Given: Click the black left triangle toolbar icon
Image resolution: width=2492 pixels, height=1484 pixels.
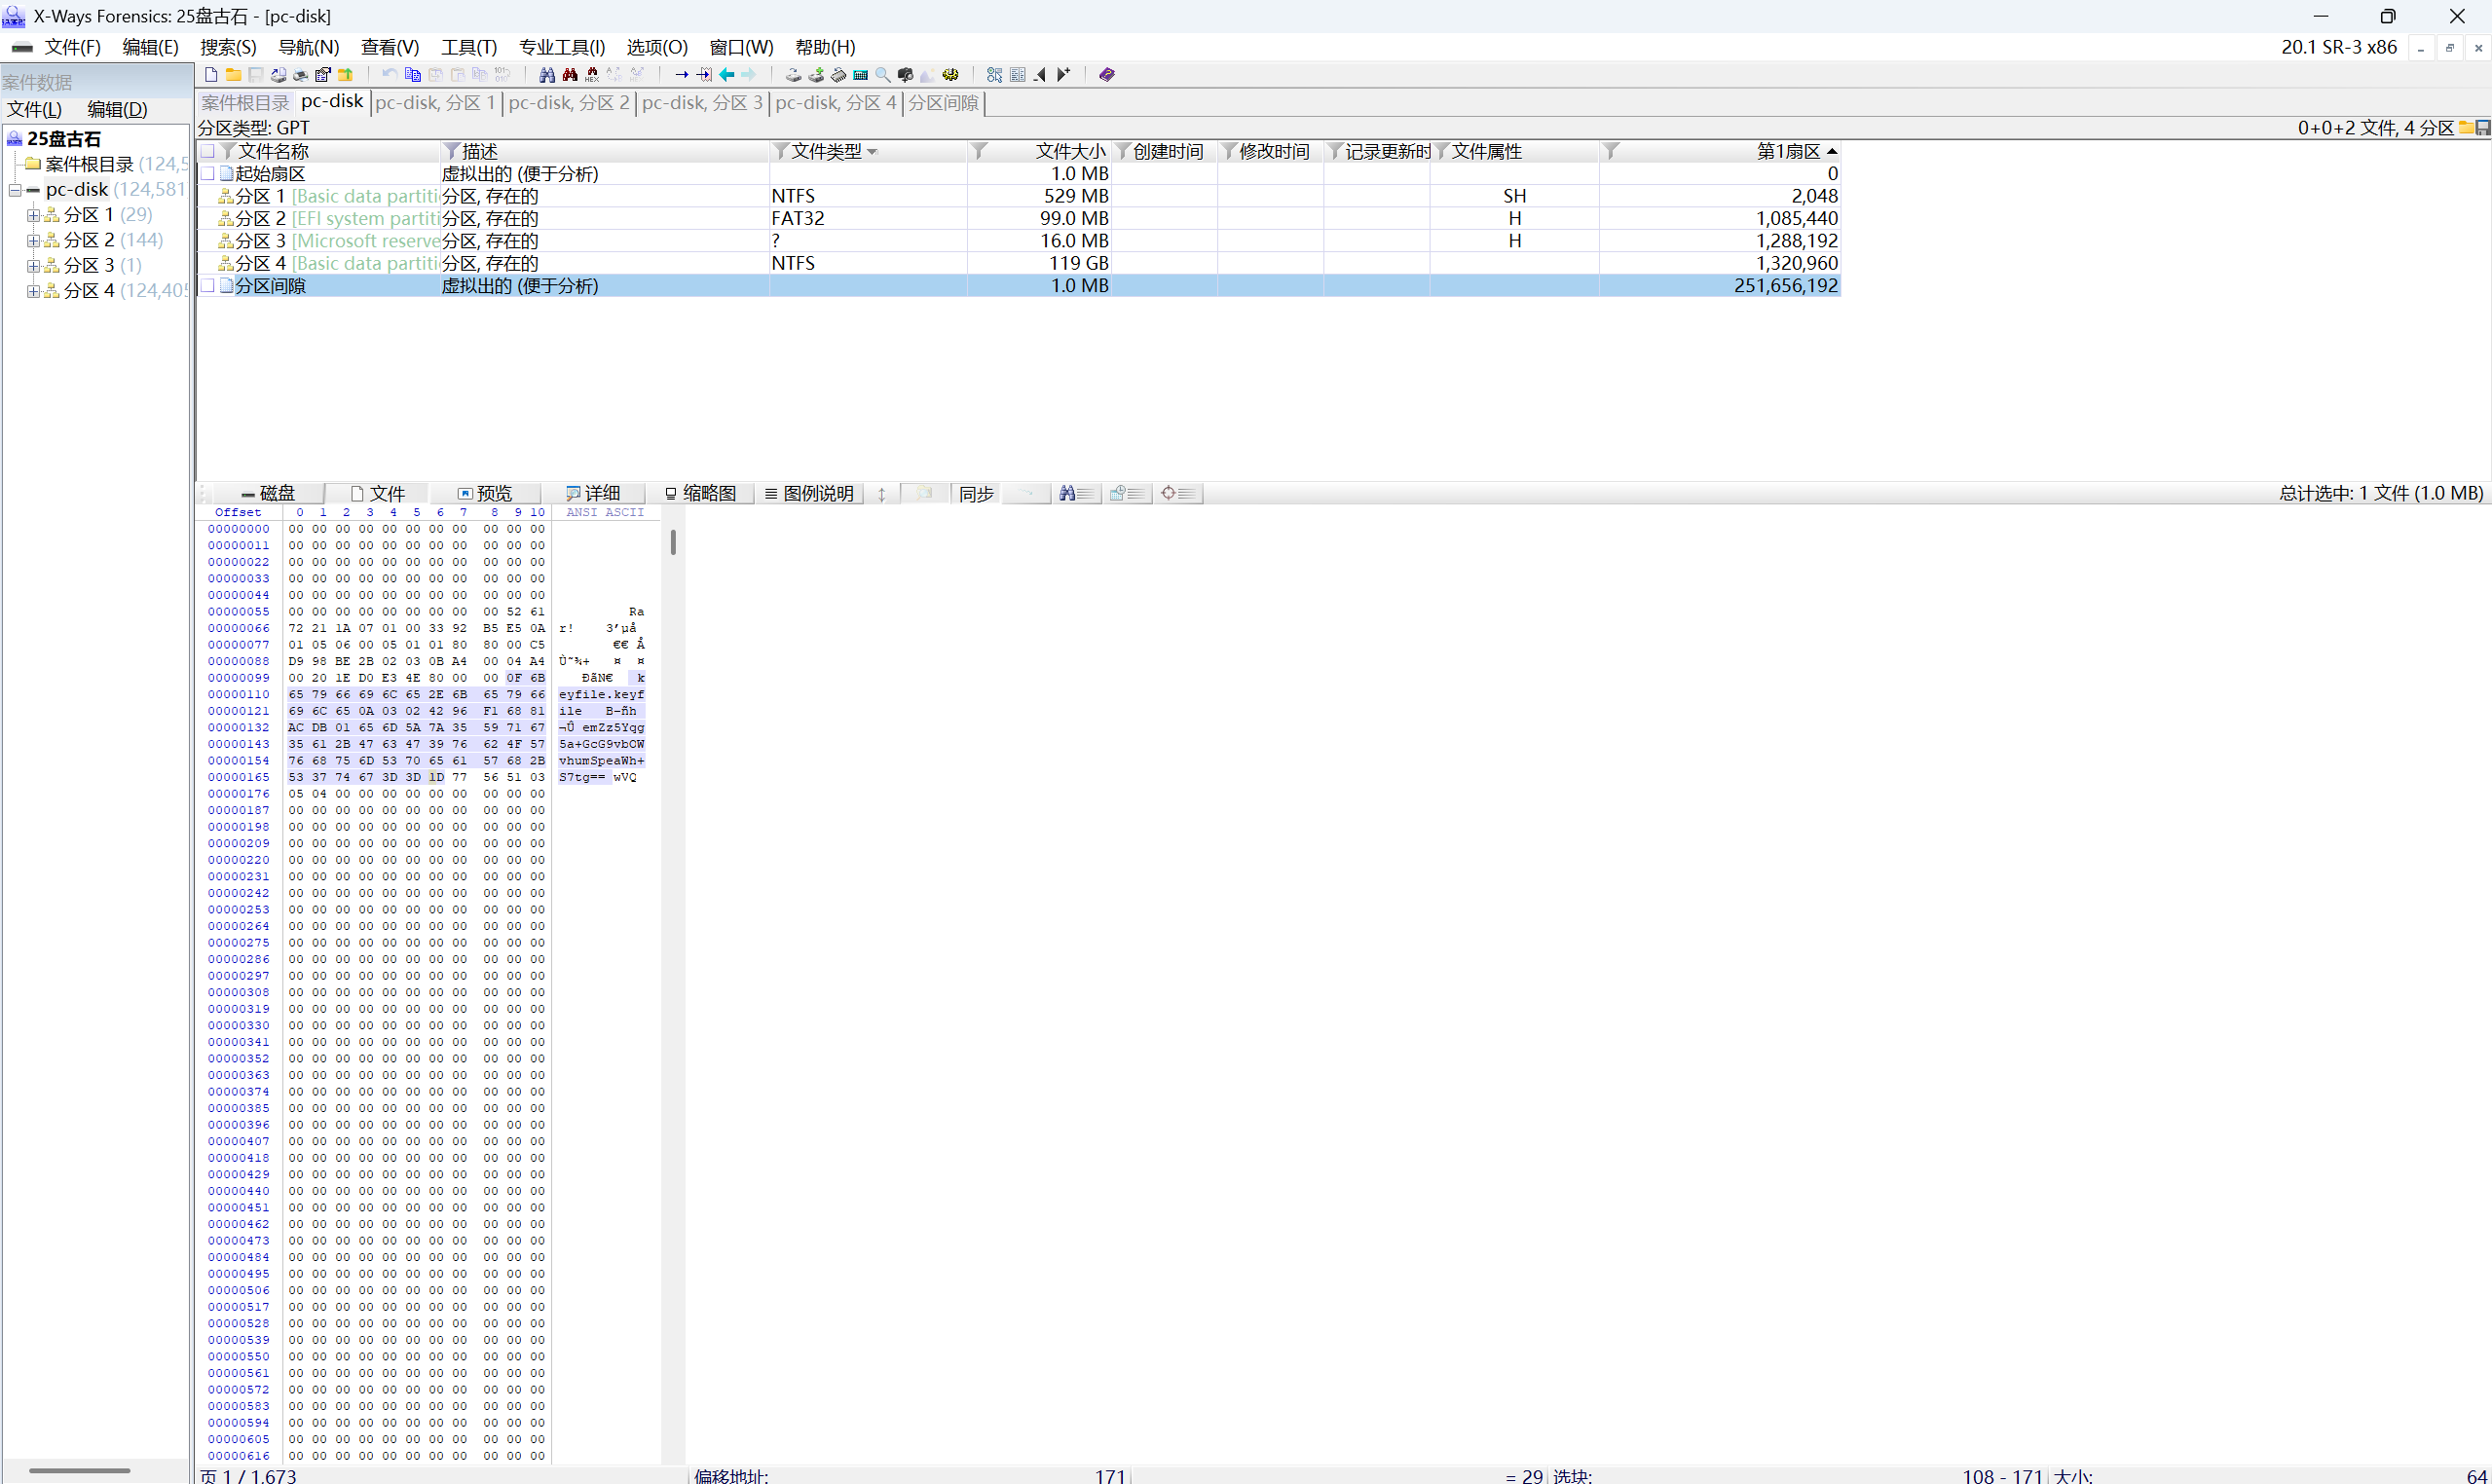Looking at the screenshot, I should pos(1040,75).
